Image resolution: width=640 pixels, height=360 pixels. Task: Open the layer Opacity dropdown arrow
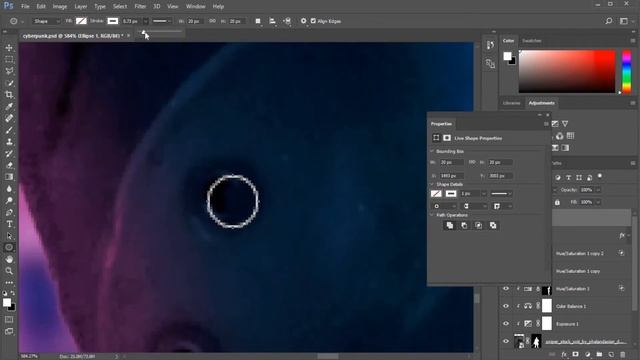[598, 190]
